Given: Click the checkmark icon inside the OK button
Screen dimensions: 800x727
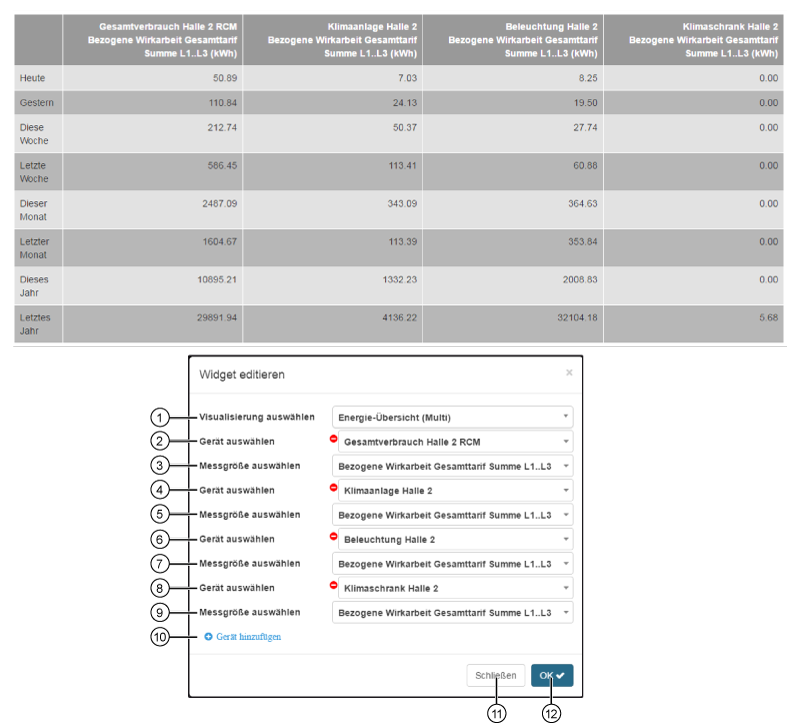Looking at the screenshot, I should point(560,675).
